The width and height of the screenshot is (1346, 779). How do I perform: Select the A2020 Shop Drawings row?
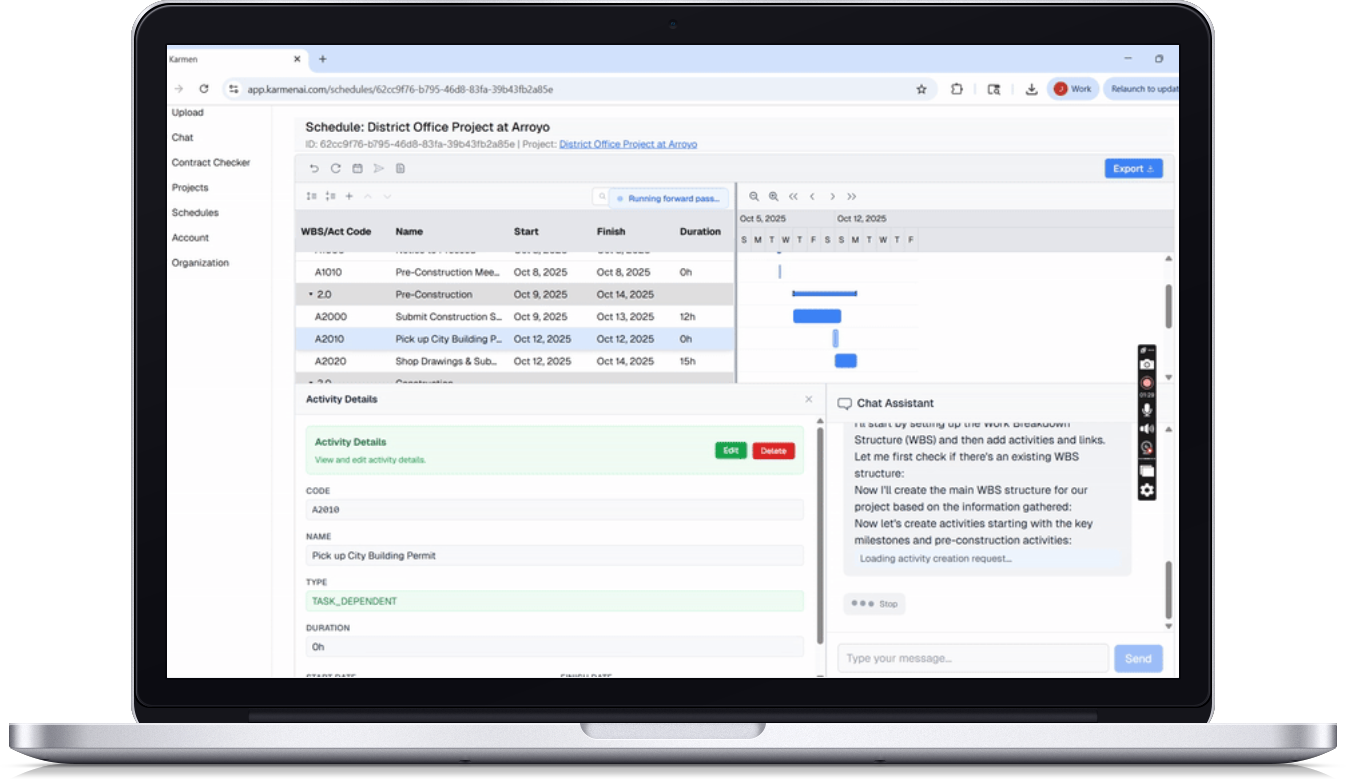point(514,361)
